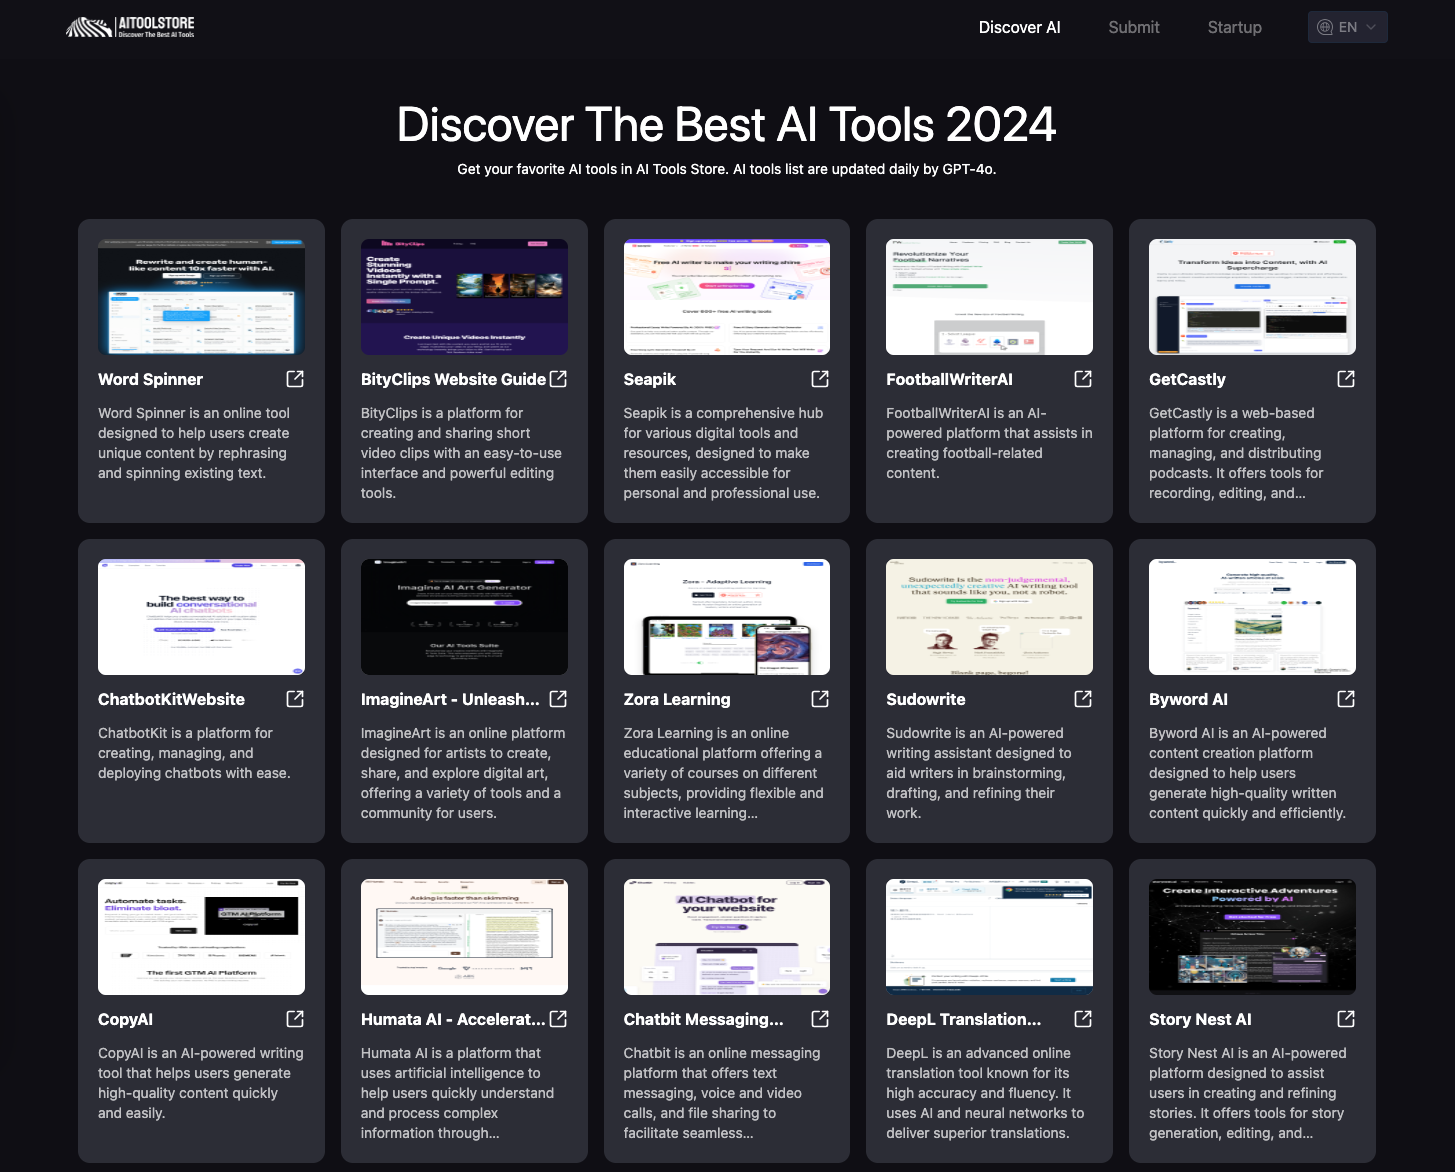Viewport: 1455px width, 1172px height.
Task: Open external link icon for Zora Learning
Action: [x=820, y=699]
